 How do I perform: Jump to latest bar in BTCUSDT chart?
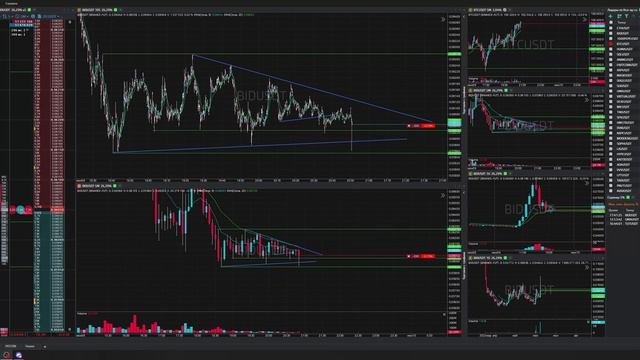click(584, 19)
